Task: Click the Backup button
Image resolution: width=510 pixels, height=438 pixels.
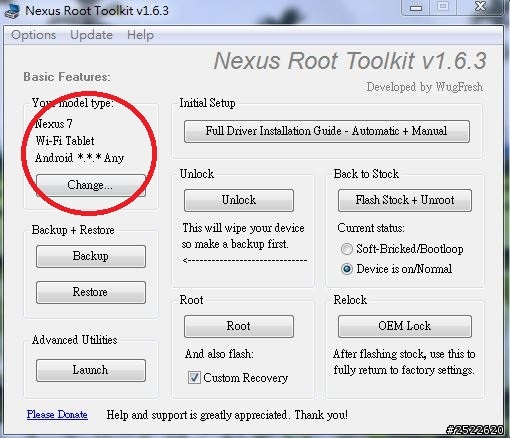Action: coord(91,256)
